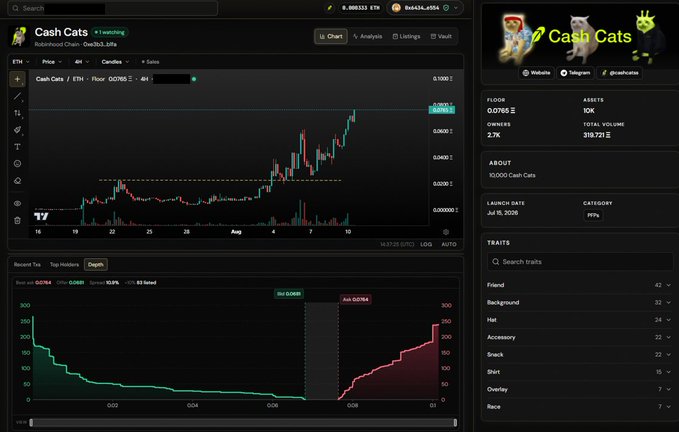Expand the Background trait row
Image resolution: width=679 pixels, height=432 pixels.
pos(580,303)
